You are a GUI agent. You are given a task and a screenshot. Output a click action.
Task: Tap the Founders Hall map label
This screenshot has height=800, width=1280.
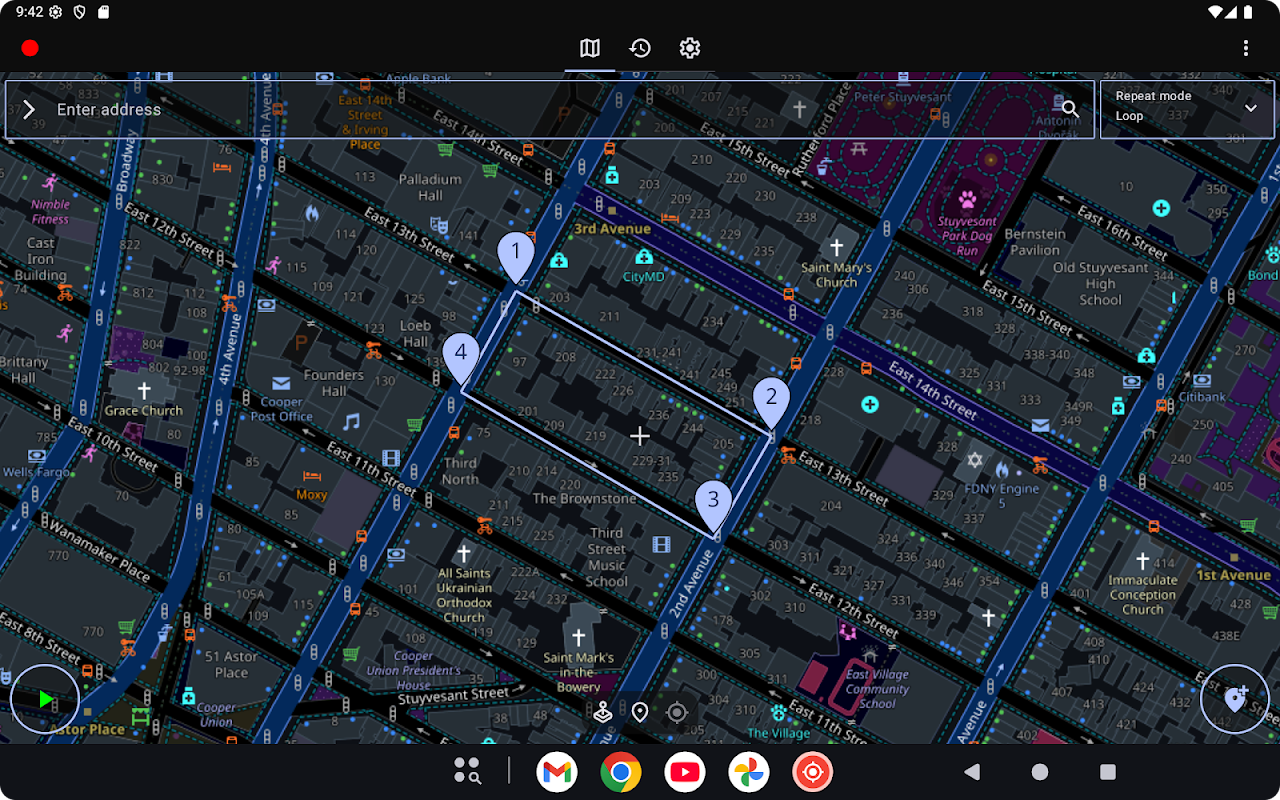pyautogui.click(x=334, y=383)
